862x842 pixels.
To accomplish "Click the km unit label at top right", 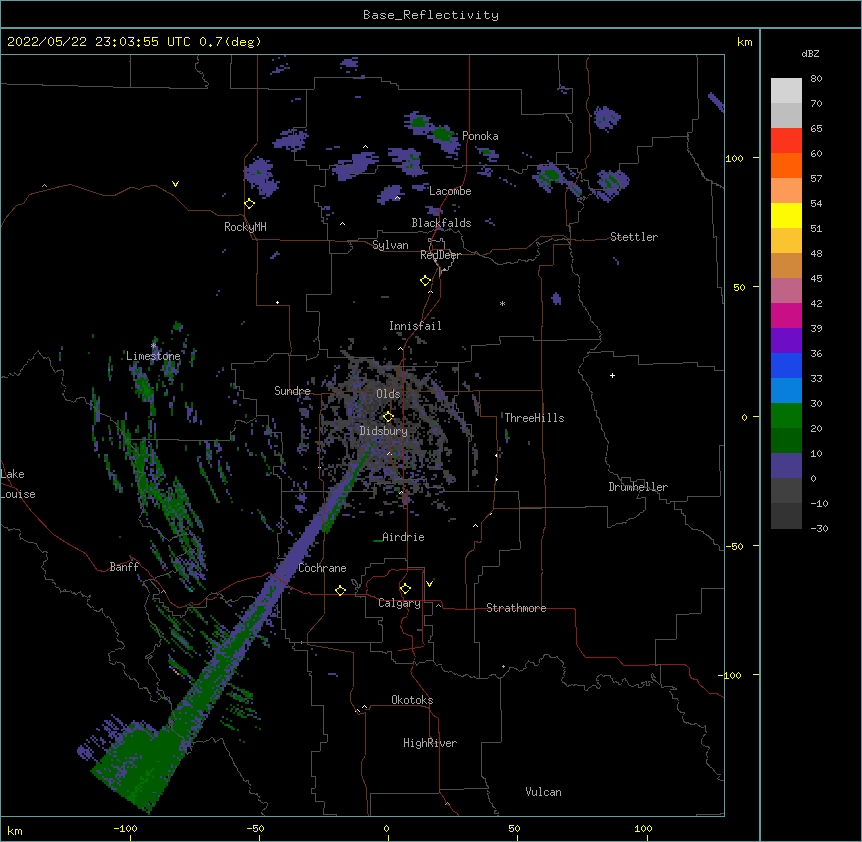I will point(744,42).
